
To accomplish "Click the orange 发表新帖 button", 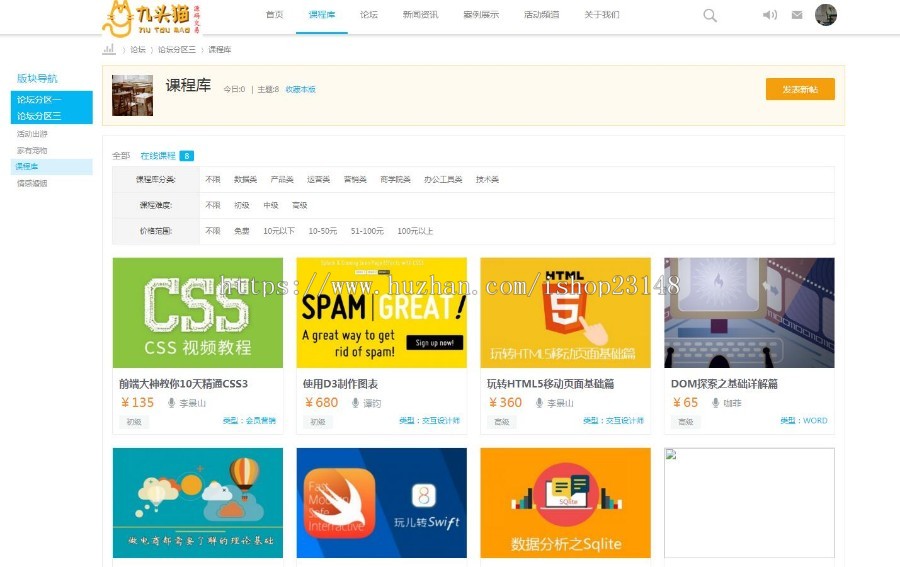I will pyautogui.click(x=800, y=89).
